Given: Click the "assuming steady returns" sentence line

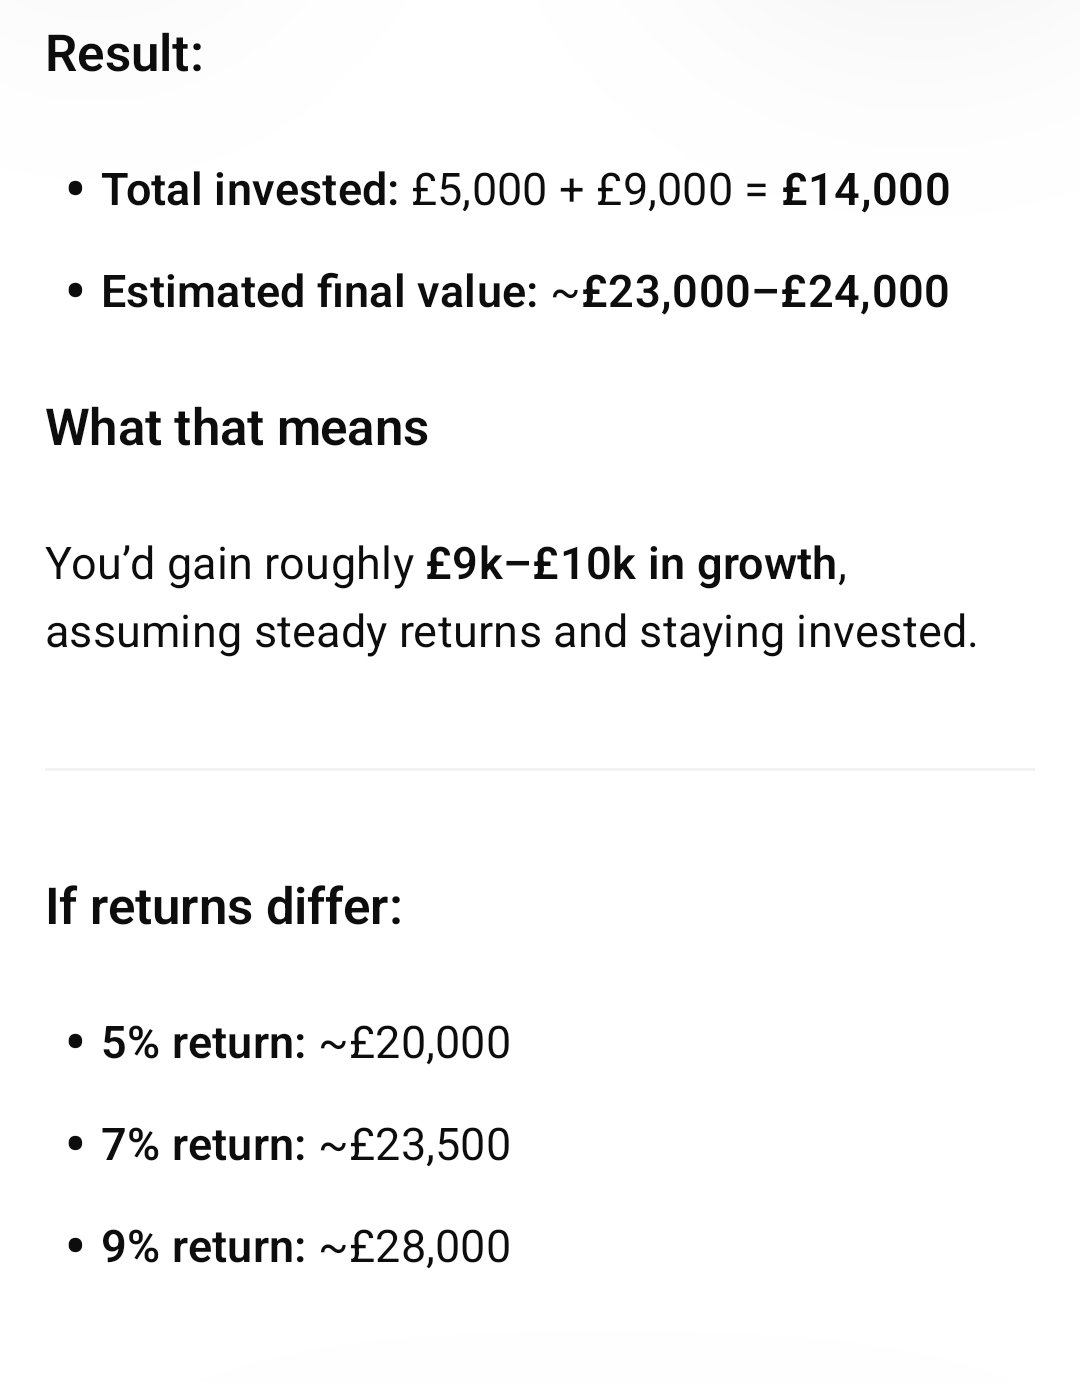Looking at the screenshot, I should [510, 632].
